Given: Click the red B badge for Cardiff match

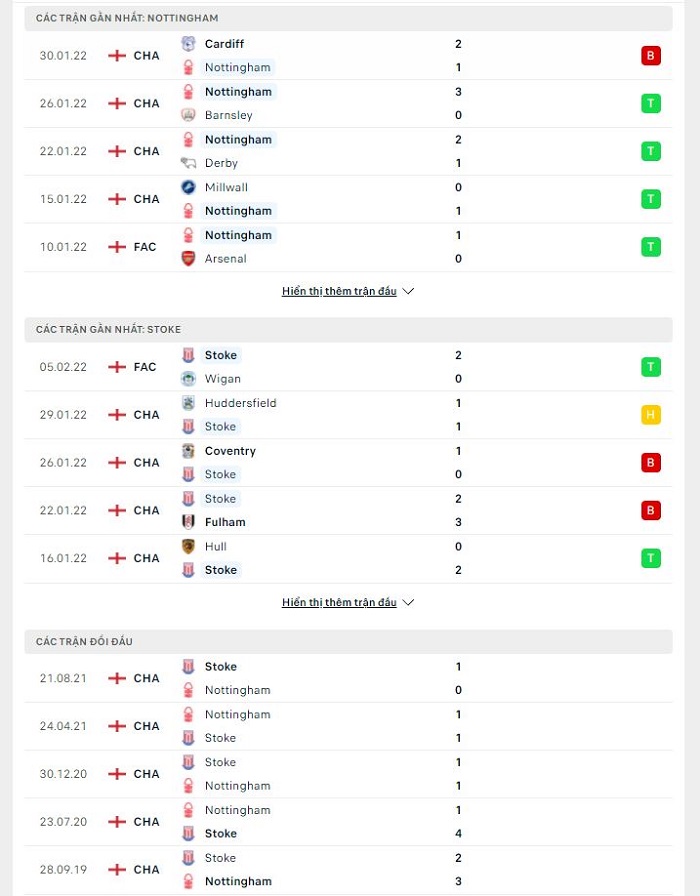Looking at the screenshot, I should [x=651, y=55].
